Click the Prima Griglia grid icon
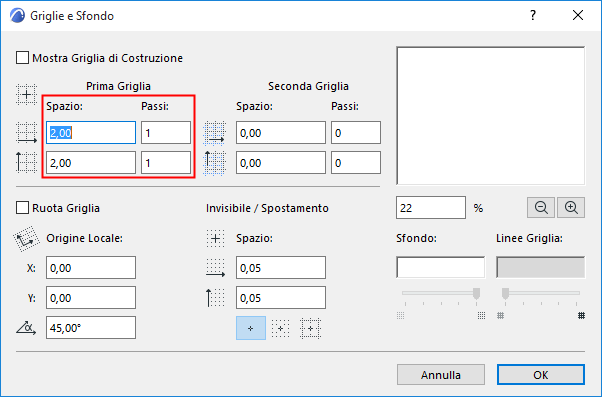602x397 pixels. click(x=26, y=94)
